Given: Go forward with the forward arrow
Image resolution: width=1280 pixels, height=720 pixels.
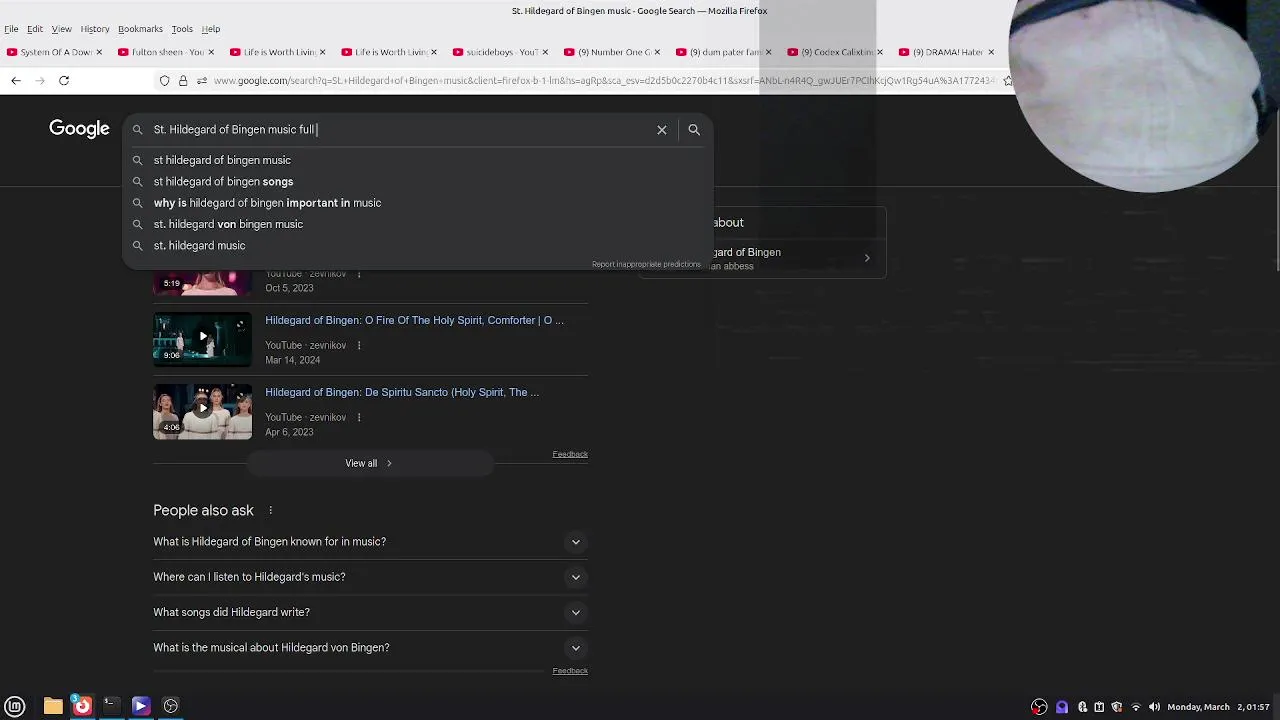Looking at the screenshot, I should tap(40, 80).
